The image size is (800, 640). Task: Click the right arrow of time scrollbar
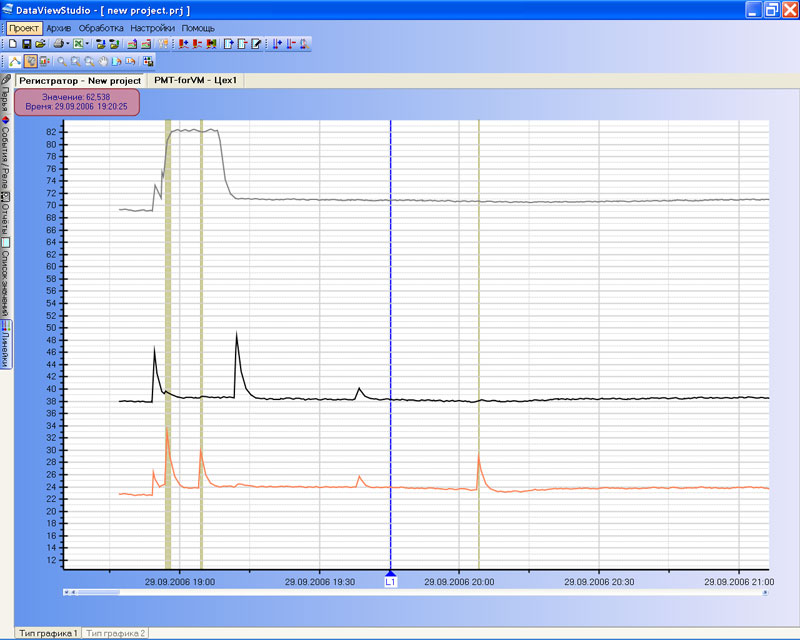765,593
